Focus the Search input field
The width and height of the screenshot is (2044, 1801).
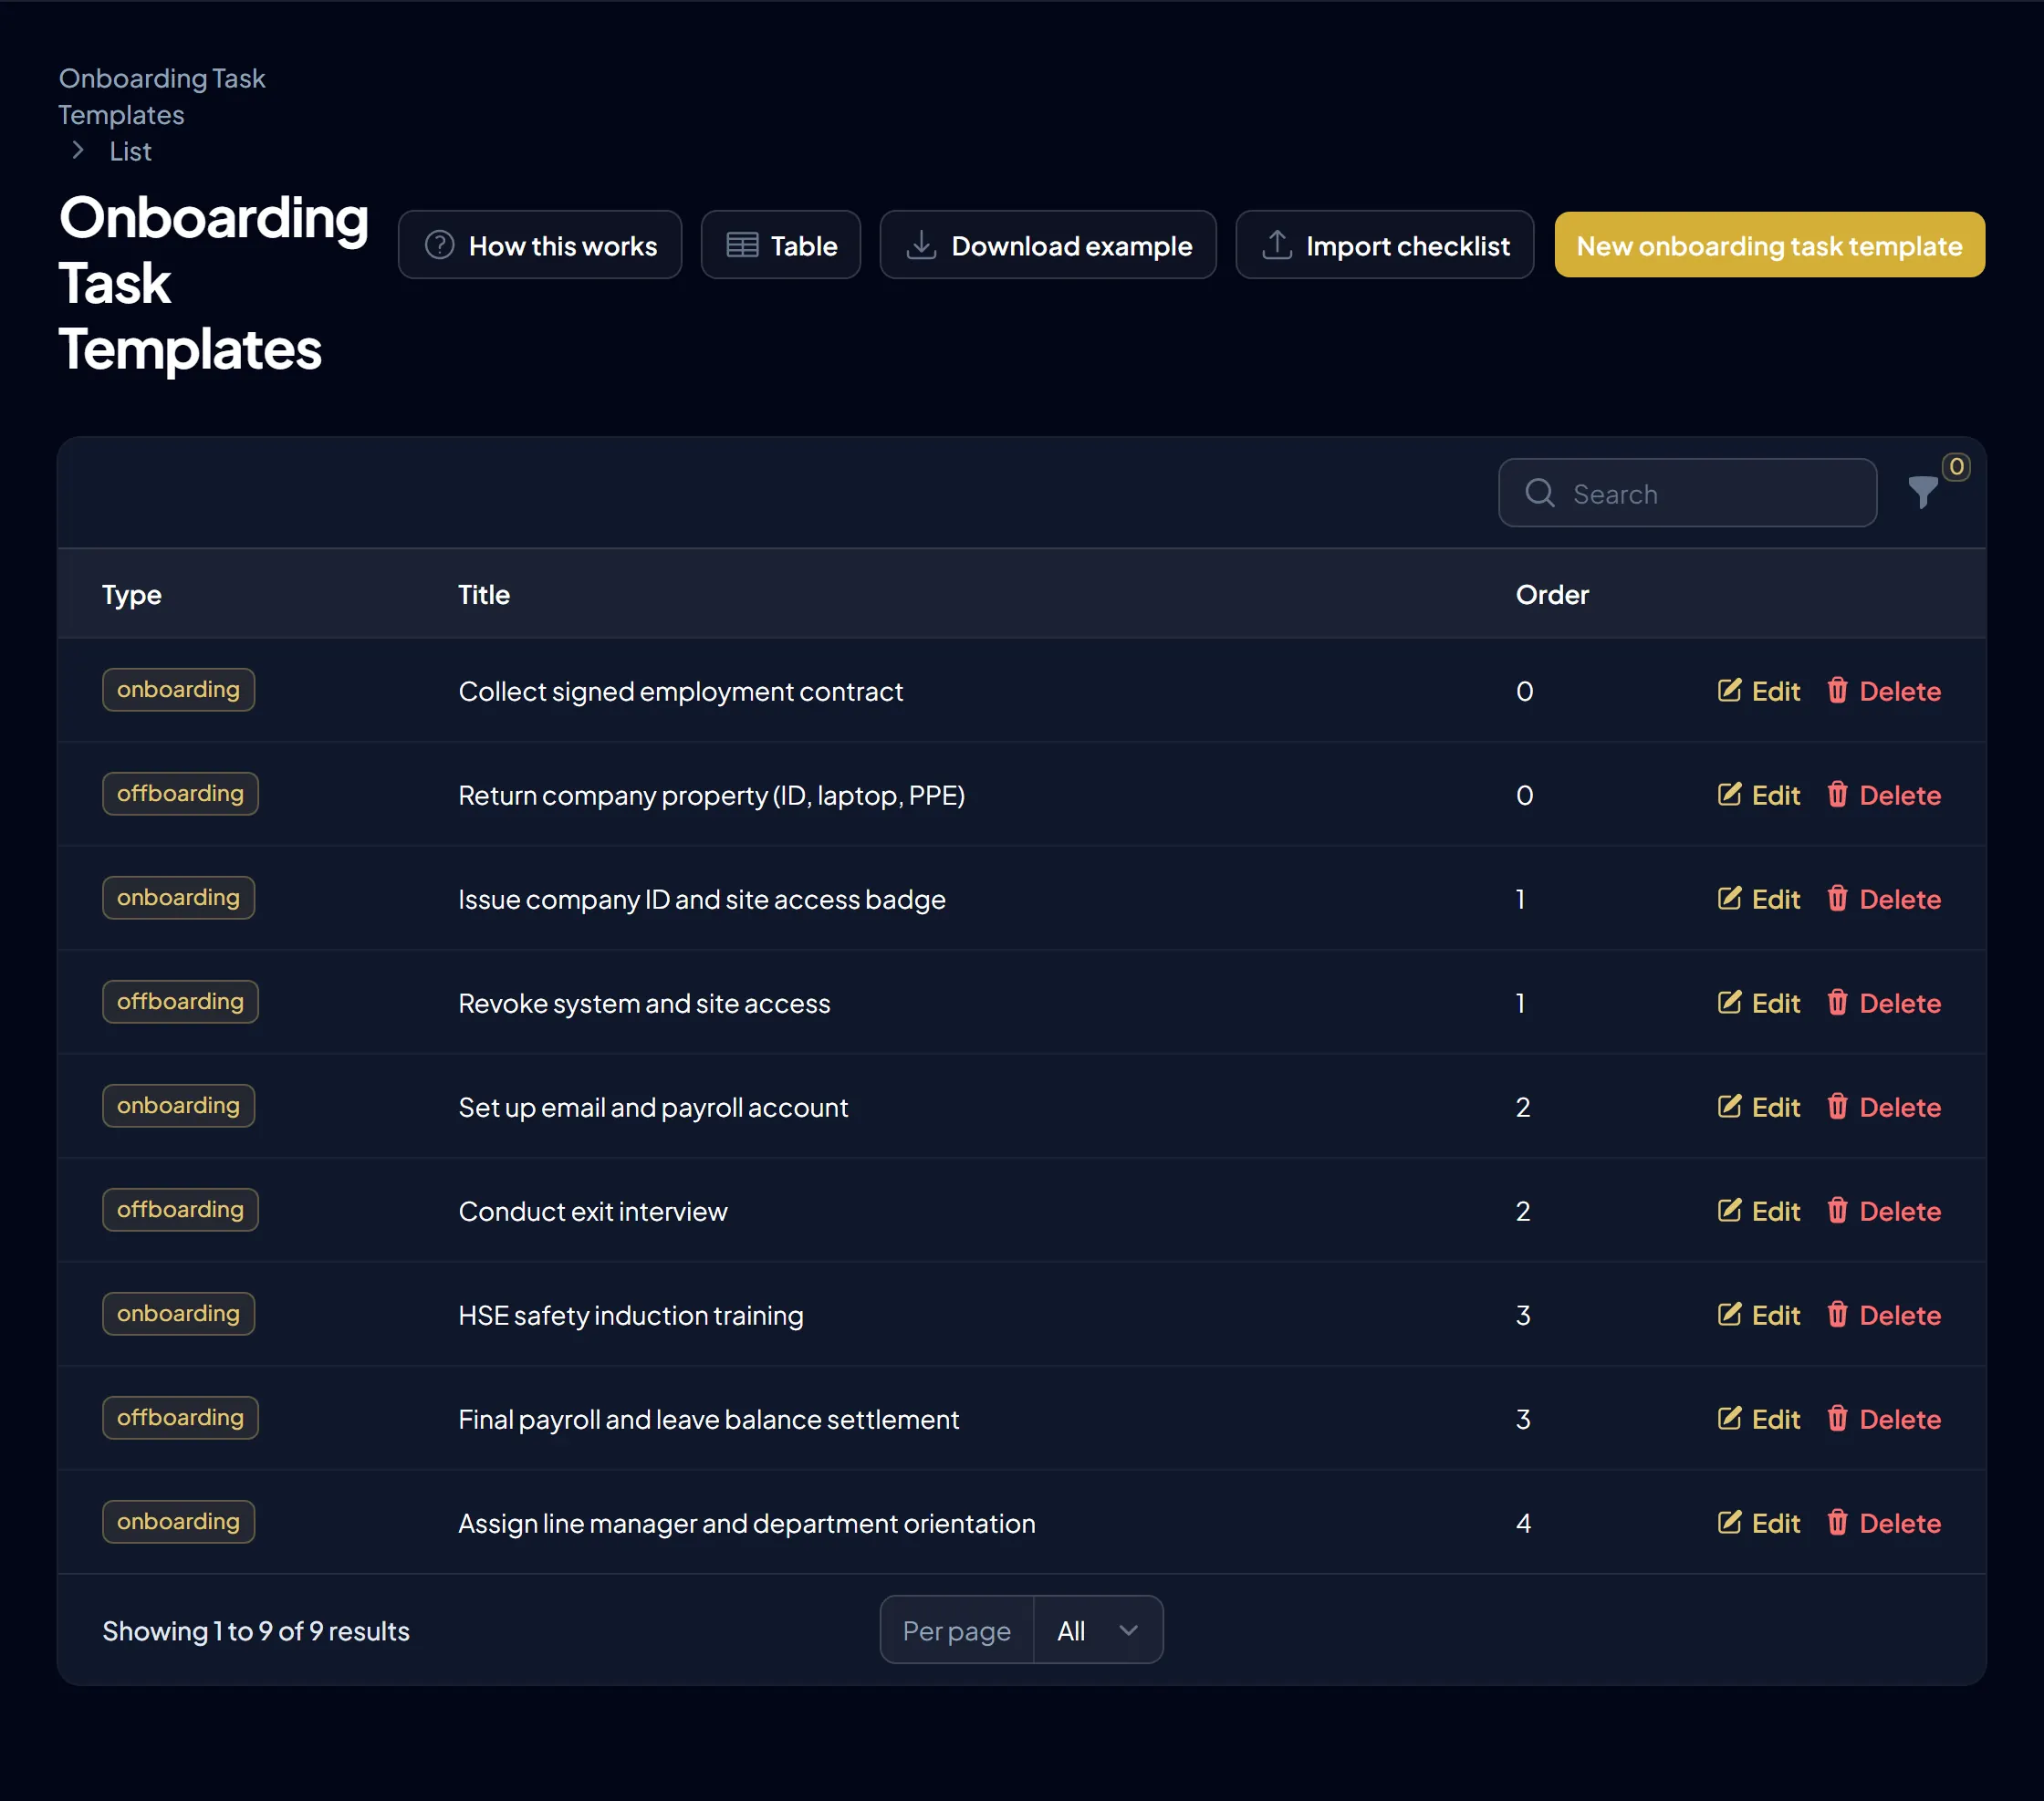pos(1687,493)
